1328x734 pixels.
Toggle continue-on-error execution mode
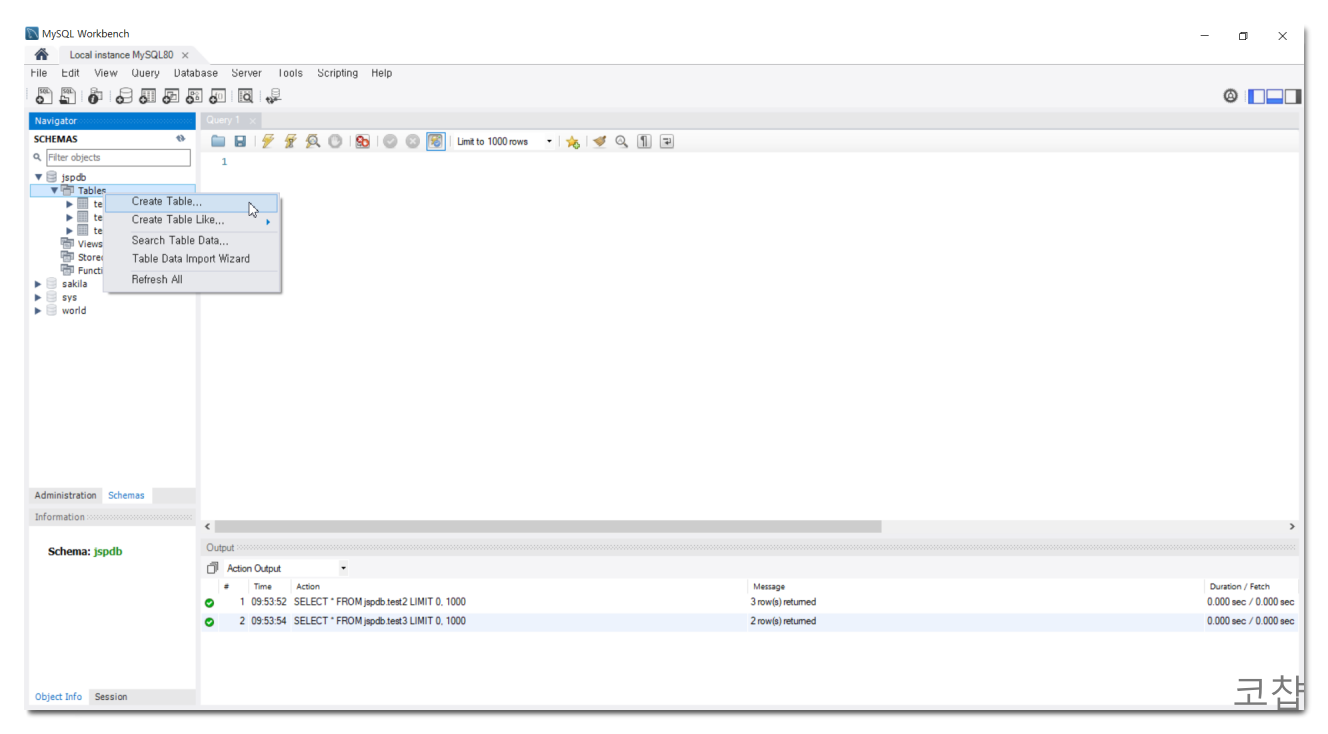tap(362, 142)
